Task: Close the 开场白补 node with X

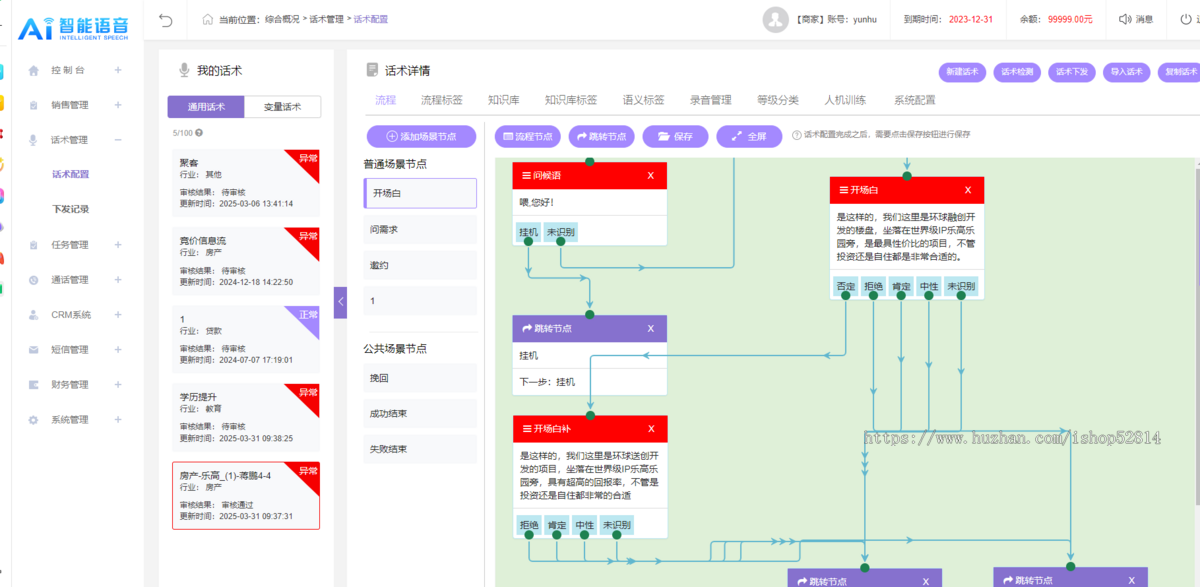Action: 650,429
